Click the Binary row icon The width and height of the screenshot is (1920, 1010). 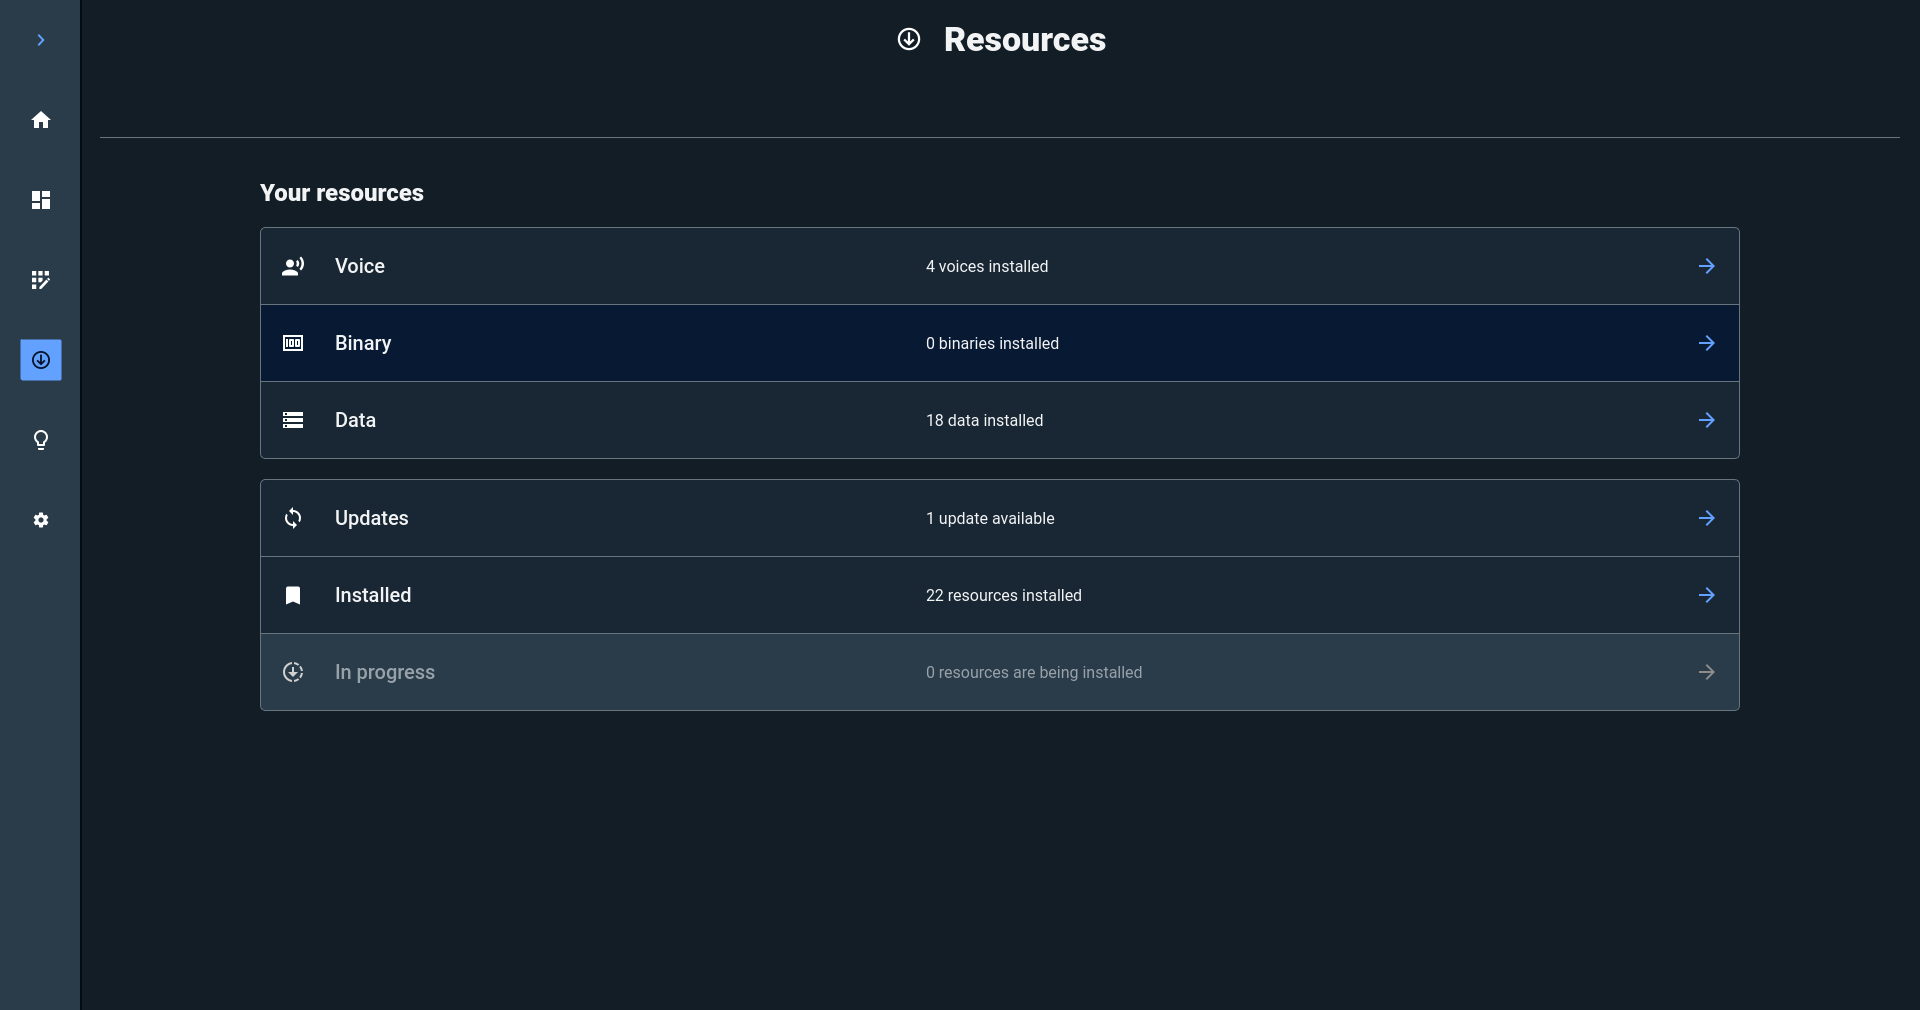tap(293, 343)
